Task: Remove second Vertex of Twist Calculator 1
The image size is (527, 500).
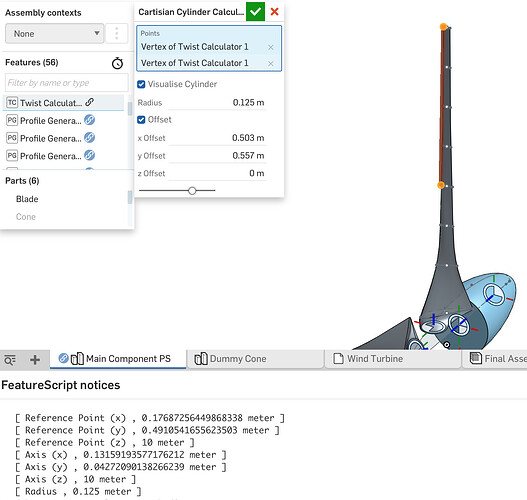Action: (x=271, y=64)
